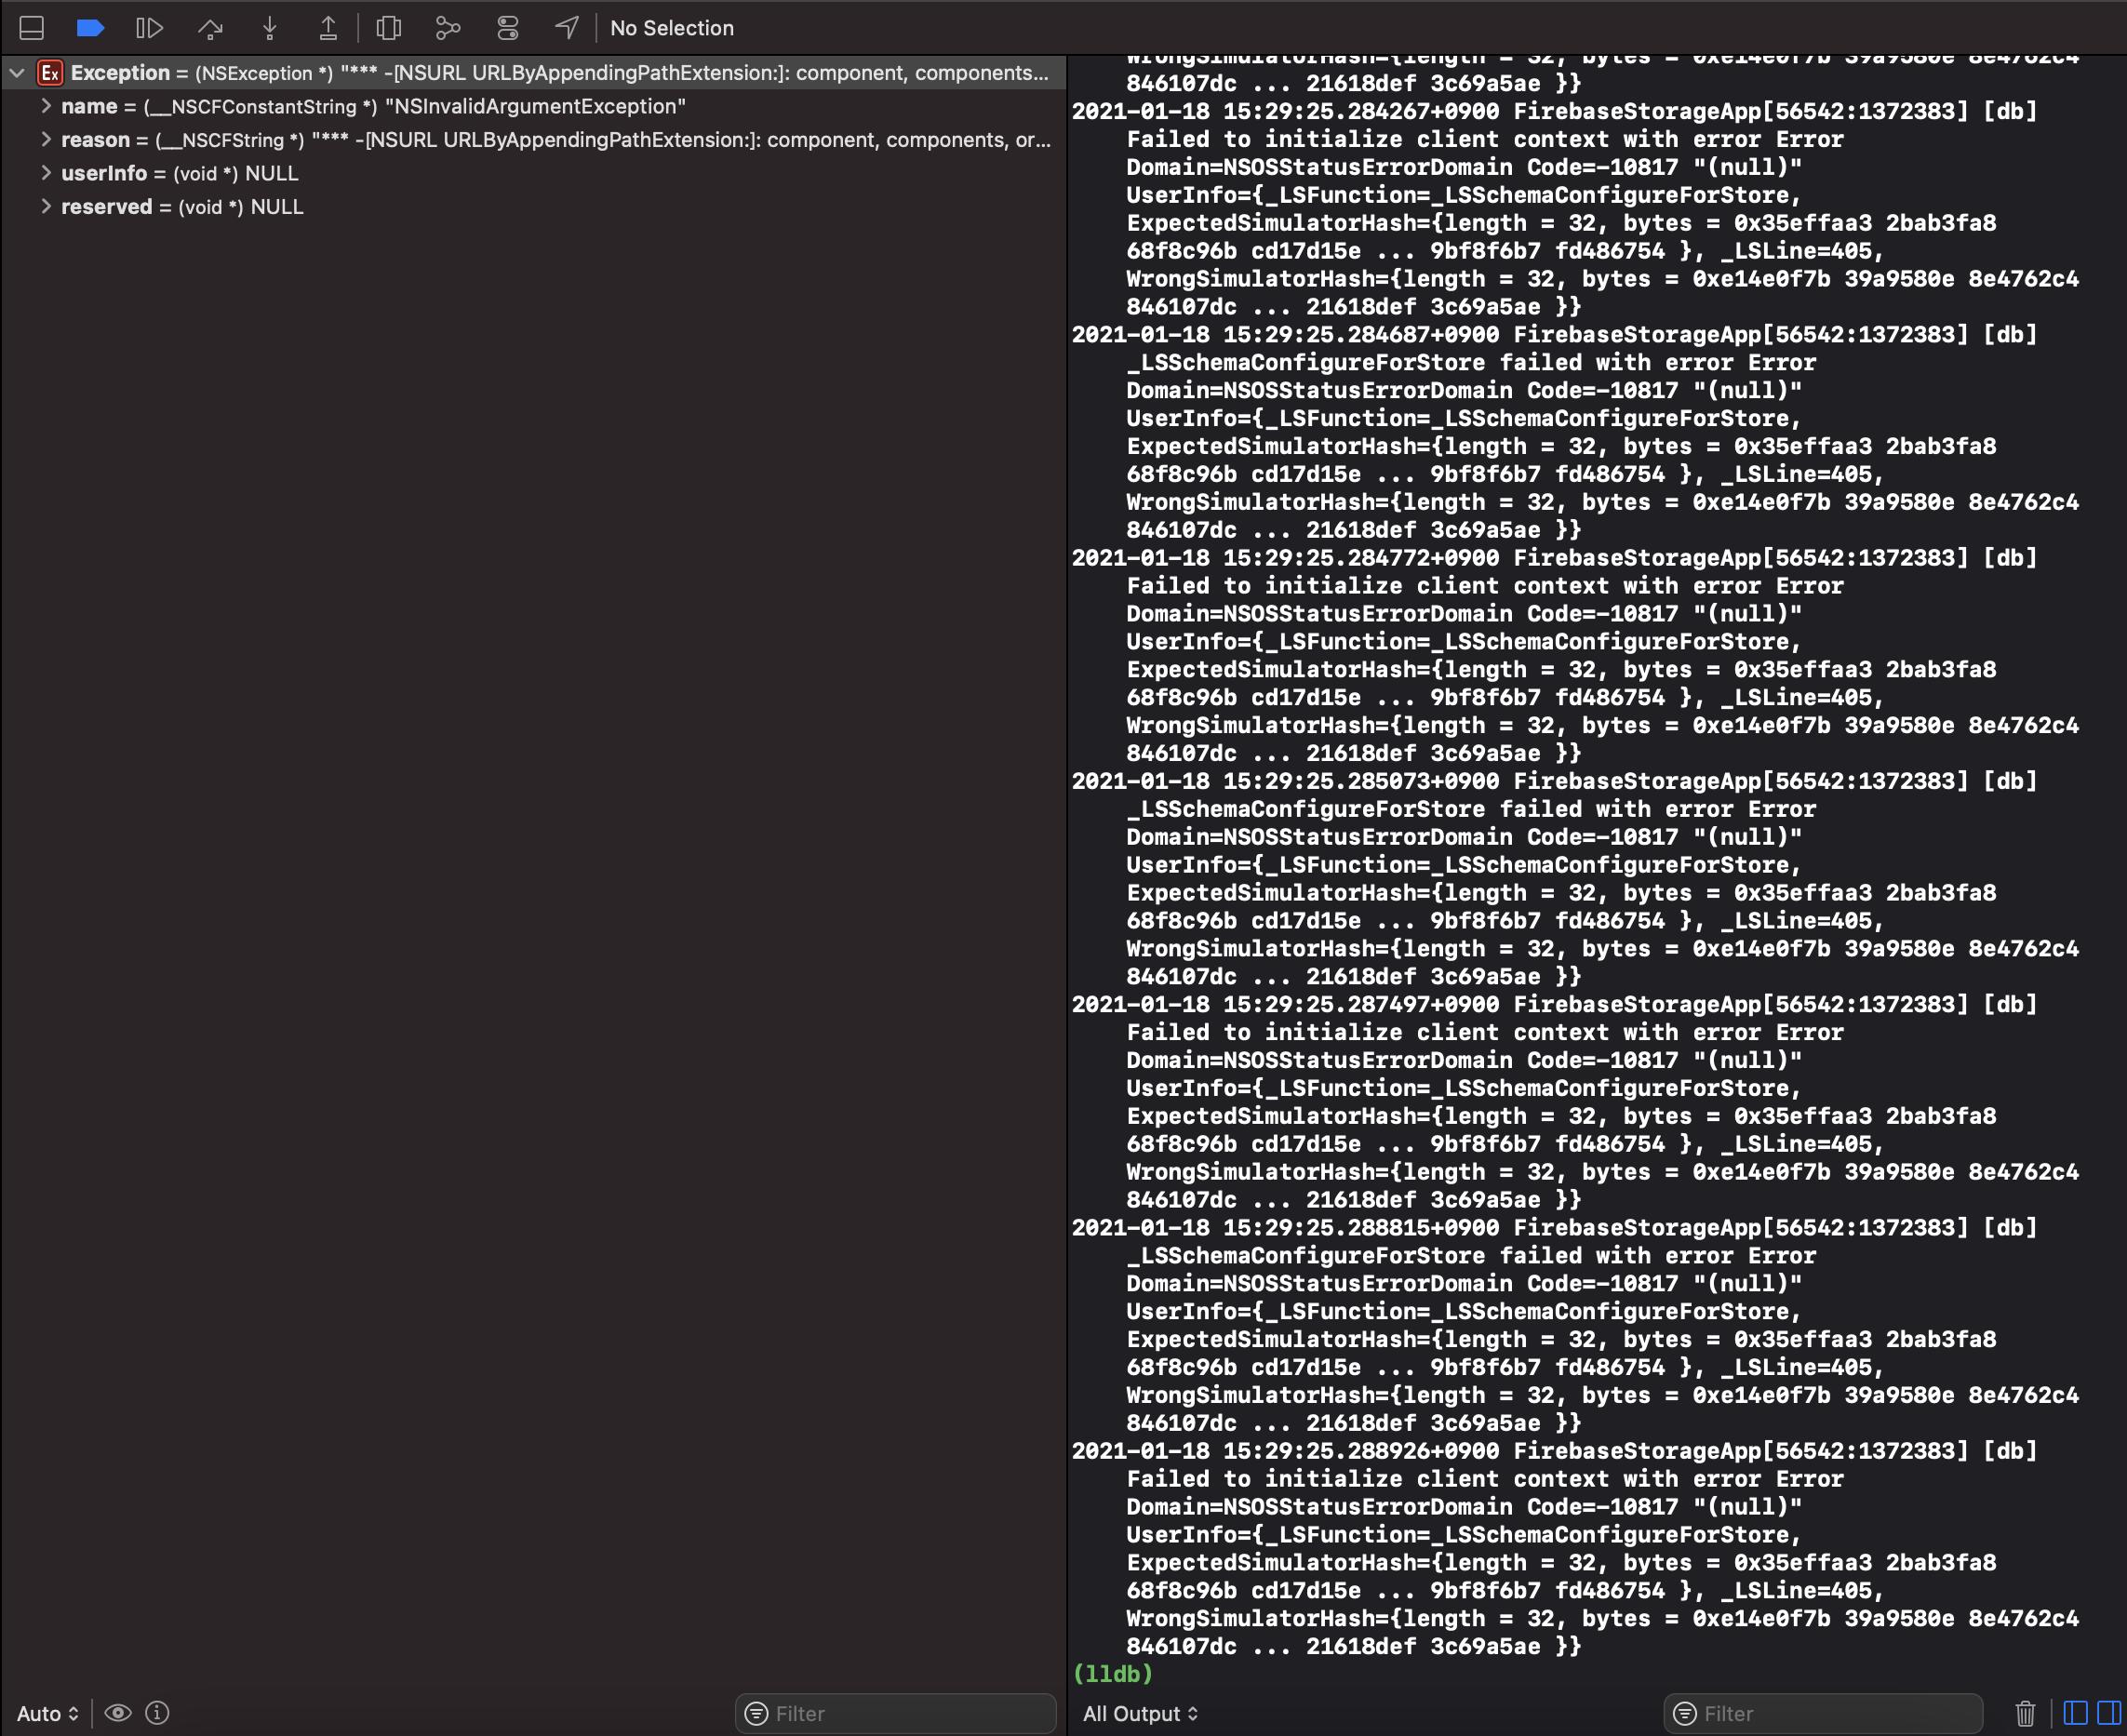
Task: Hide the debug area panel
Action: pos(32,28)
